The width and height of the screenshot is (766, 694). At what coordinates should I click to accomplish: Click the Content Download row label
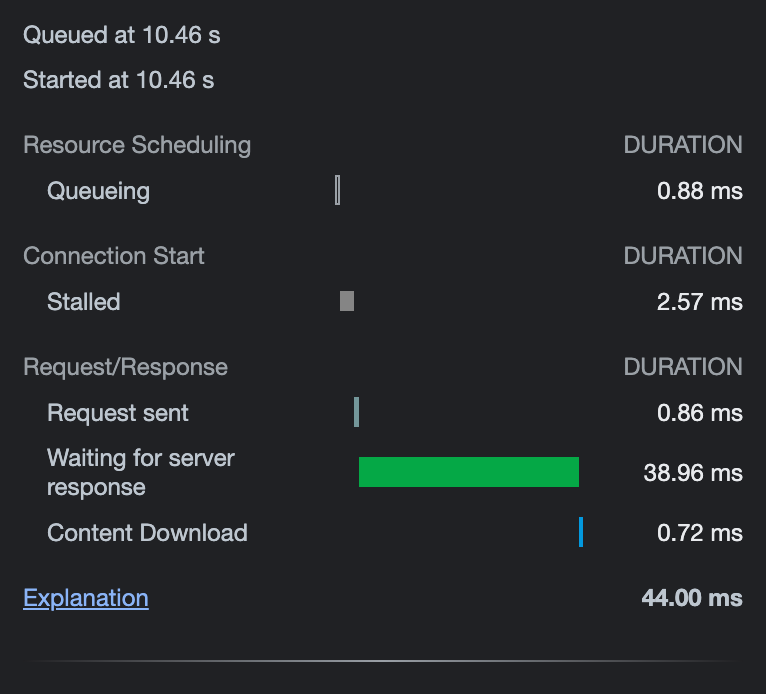[147, 533]
